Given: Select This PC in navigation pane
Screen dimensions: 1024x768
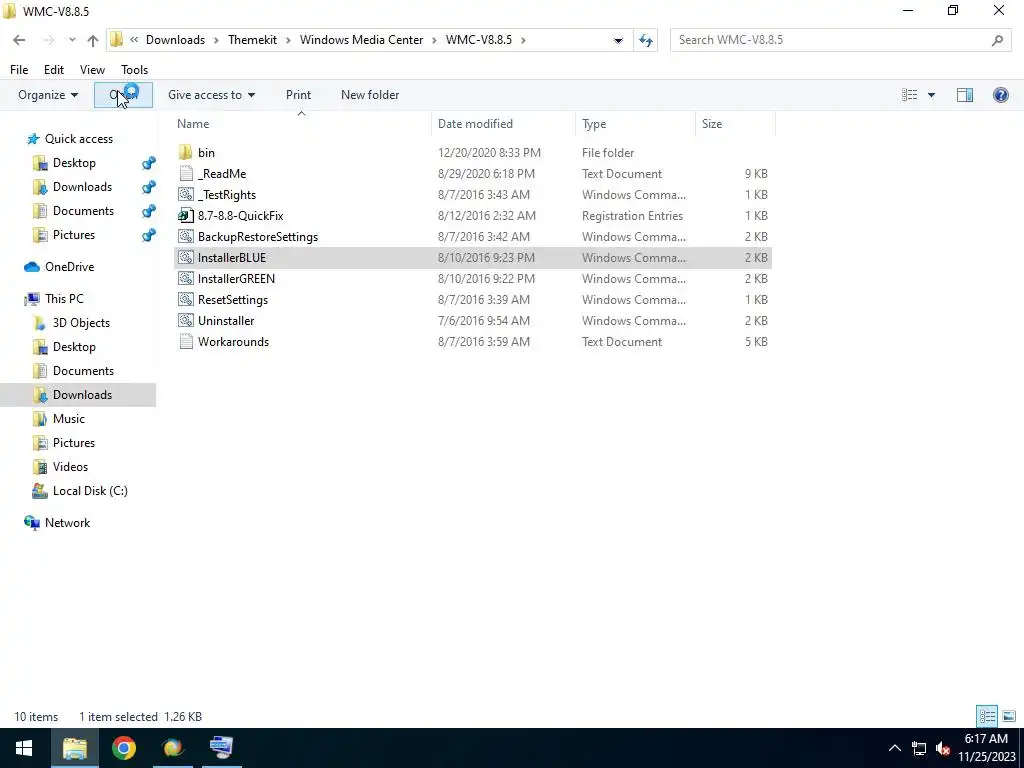Looking at the screenshot, I should [x=64, y=299].
